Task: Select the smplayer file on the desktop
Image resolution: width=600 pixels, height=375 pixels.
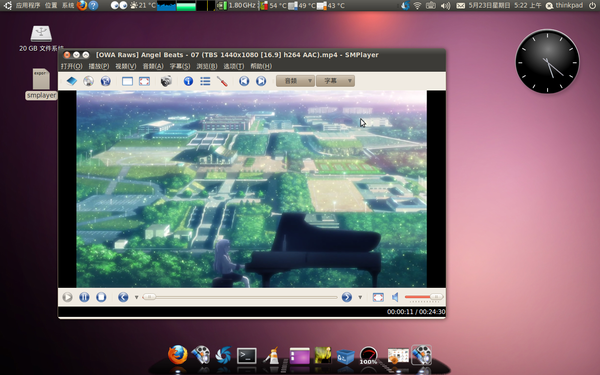Action: coord(41,84)
